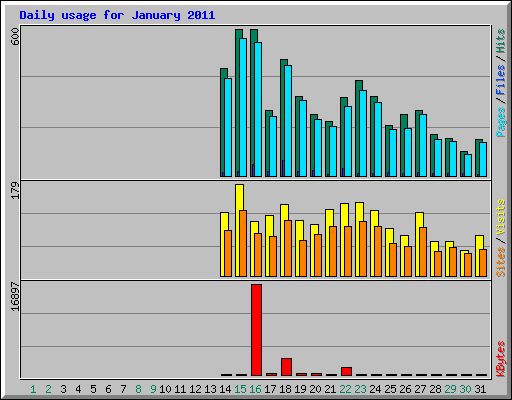Click day label "27" on the x-axis

click(x=420, y=389)
